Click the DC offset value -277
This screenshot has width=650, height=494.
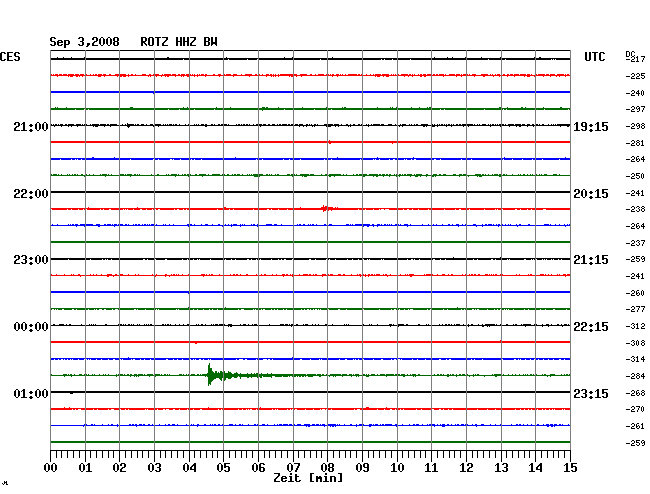tap(635, 309)
